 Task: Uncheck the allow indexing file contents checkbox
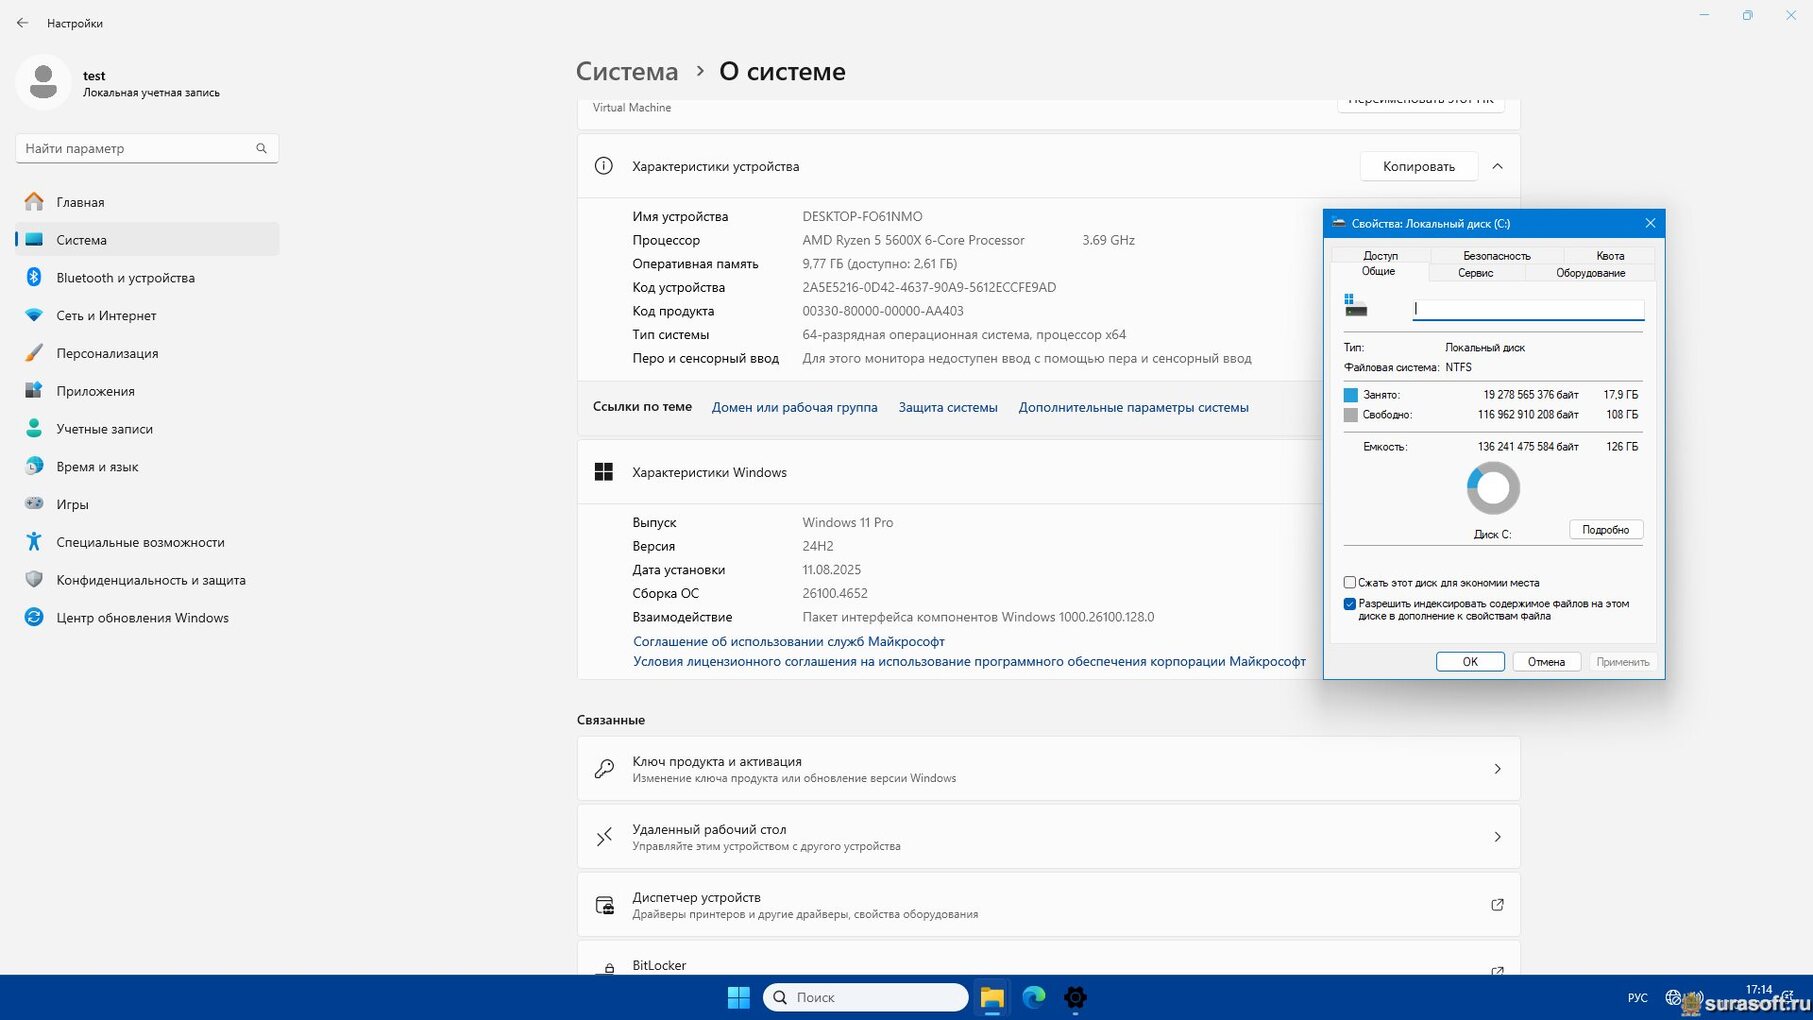tap(1350, 604)
